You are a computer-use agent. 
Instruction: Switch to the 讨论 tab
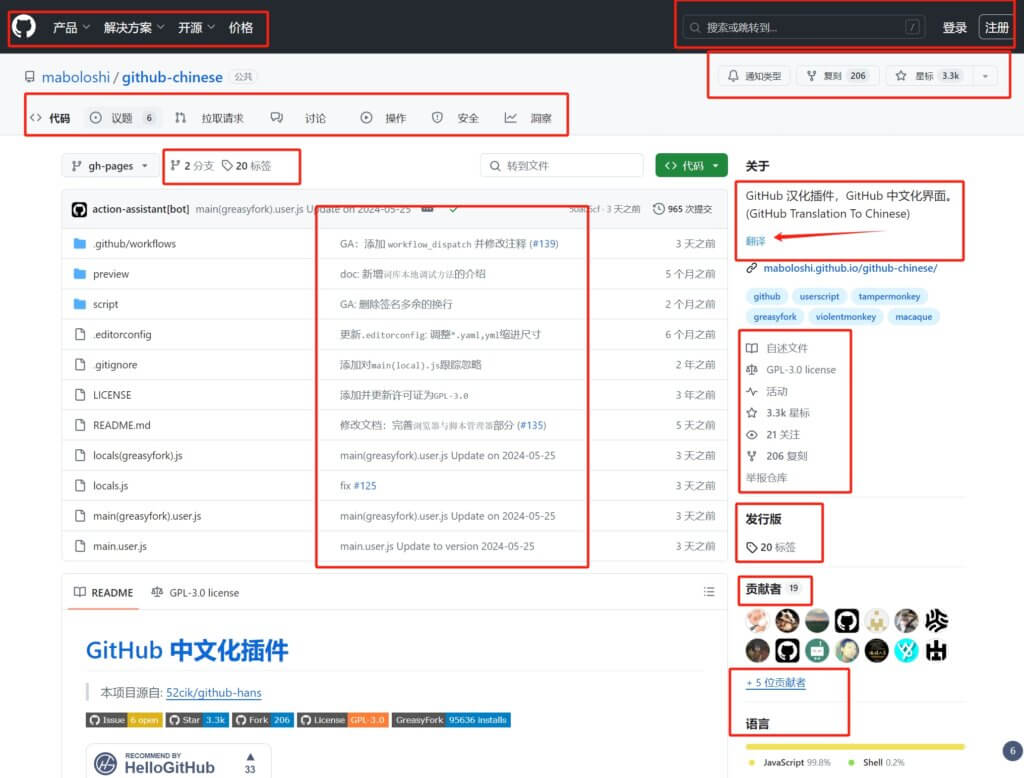coord(298,118)
